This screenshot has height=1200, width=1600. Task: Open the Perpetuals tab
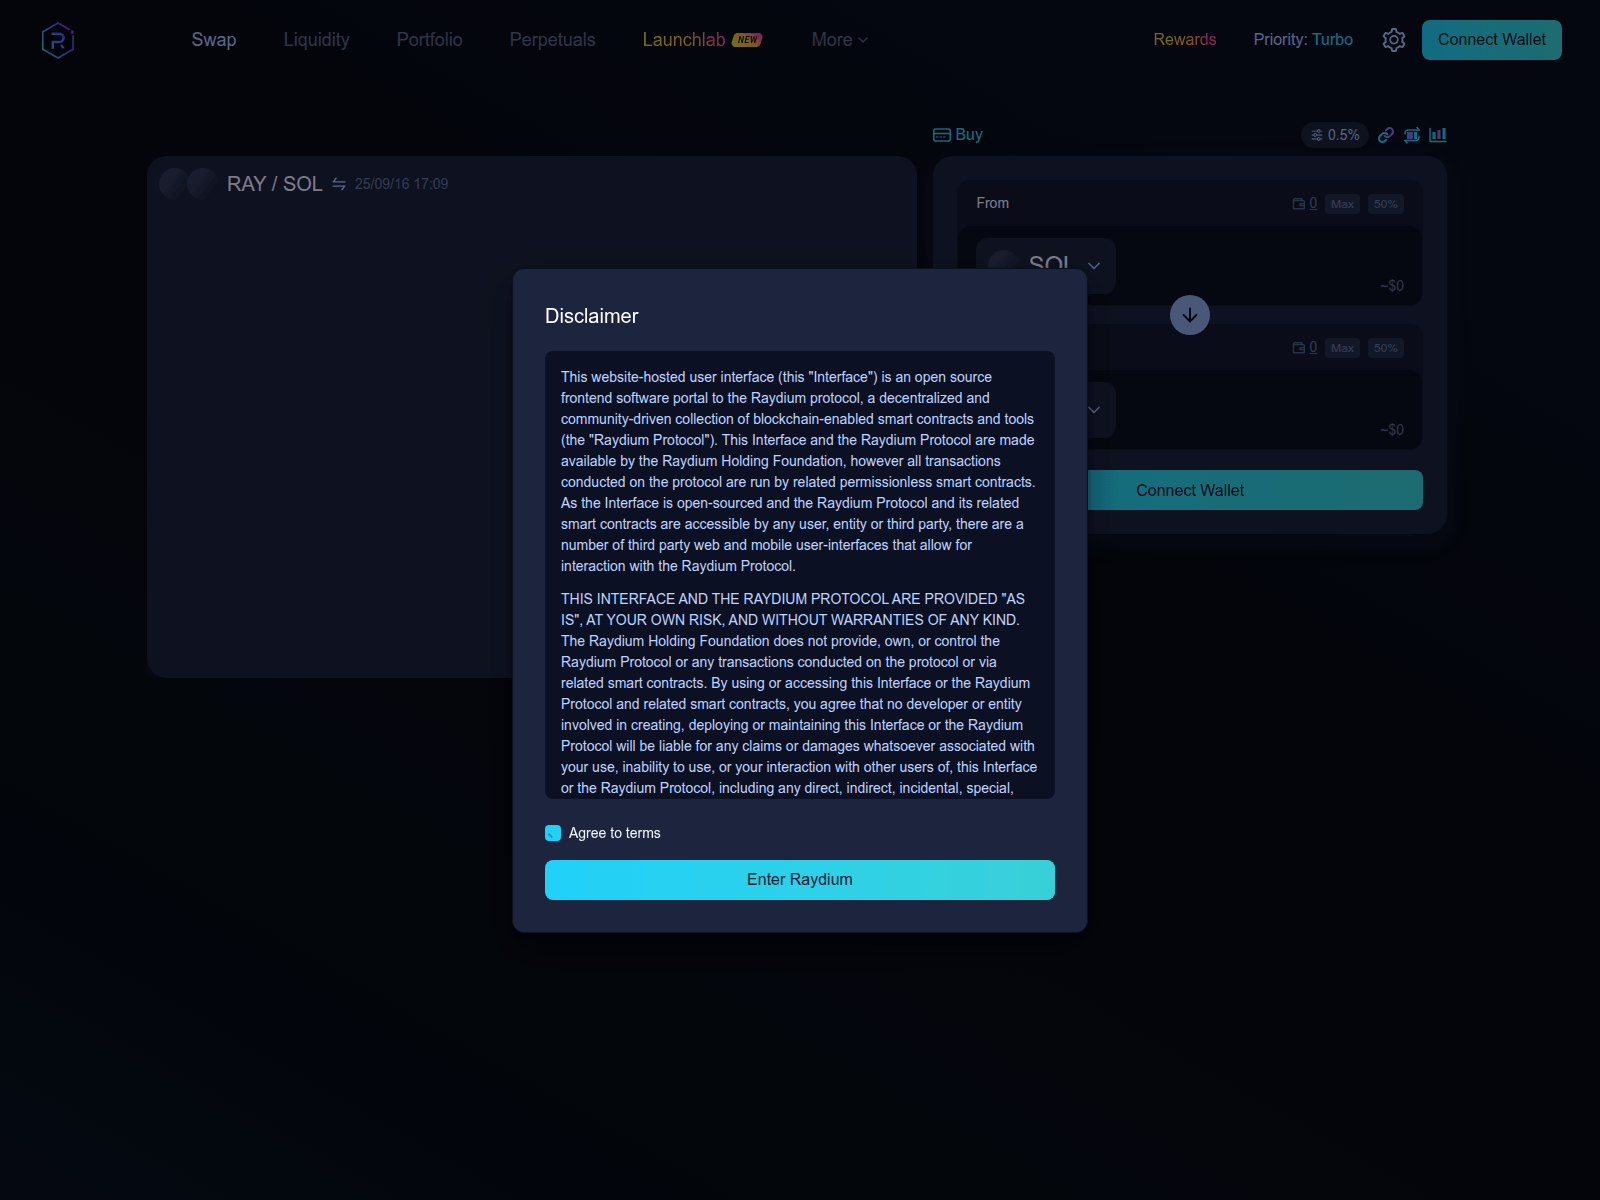click(x=553, y=40)
